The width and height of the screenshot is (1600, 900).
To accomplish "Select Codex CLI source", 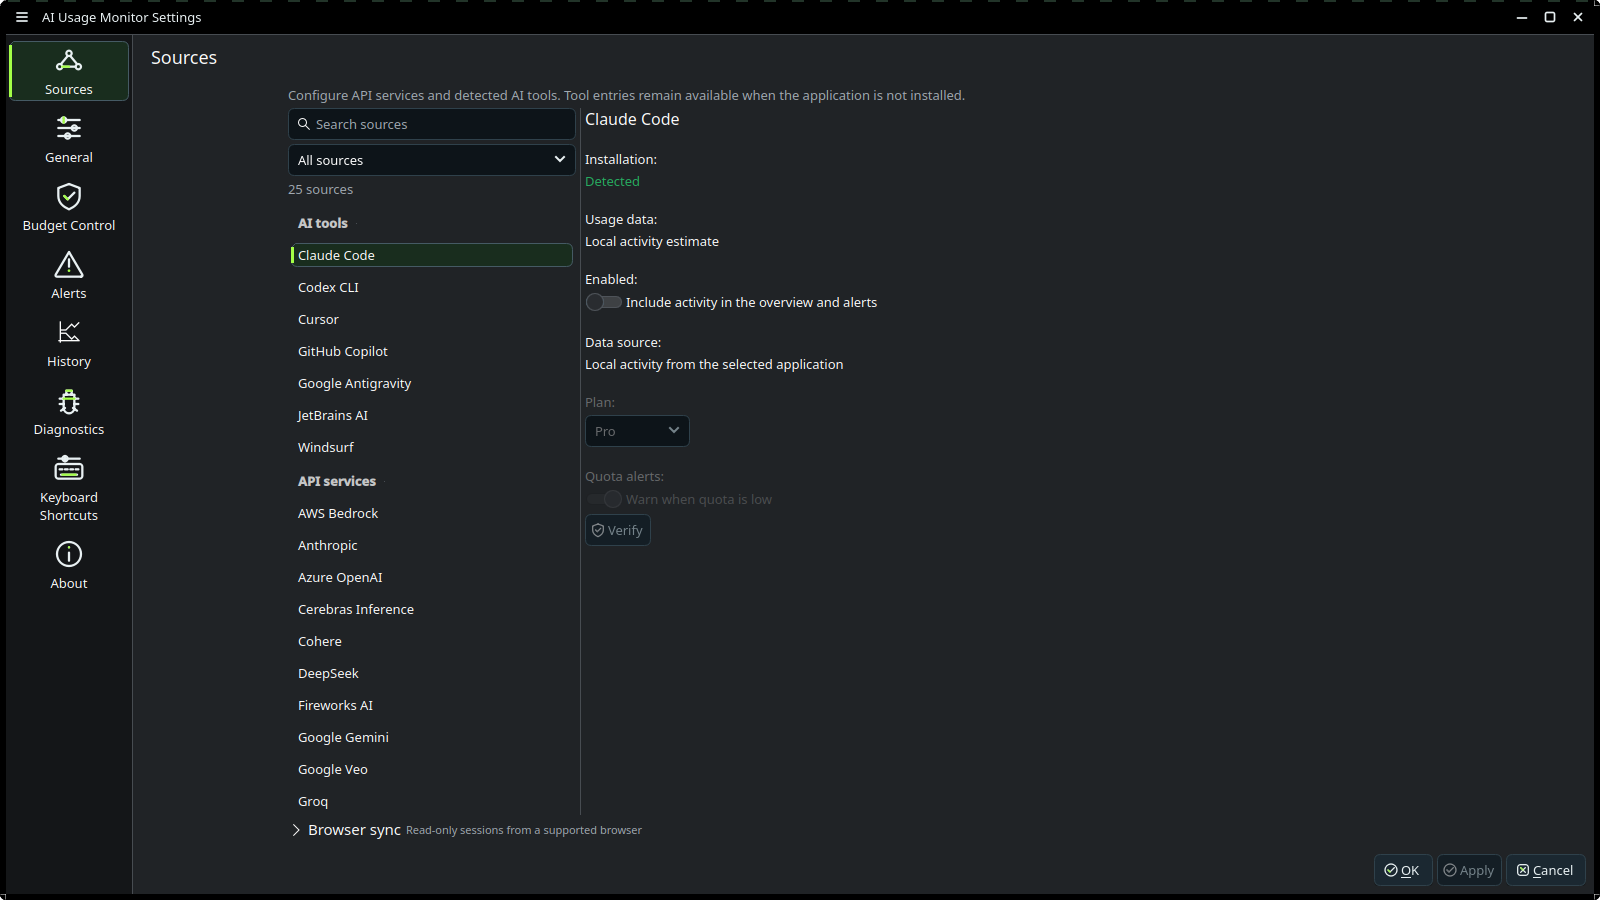I will coord(431,287).
